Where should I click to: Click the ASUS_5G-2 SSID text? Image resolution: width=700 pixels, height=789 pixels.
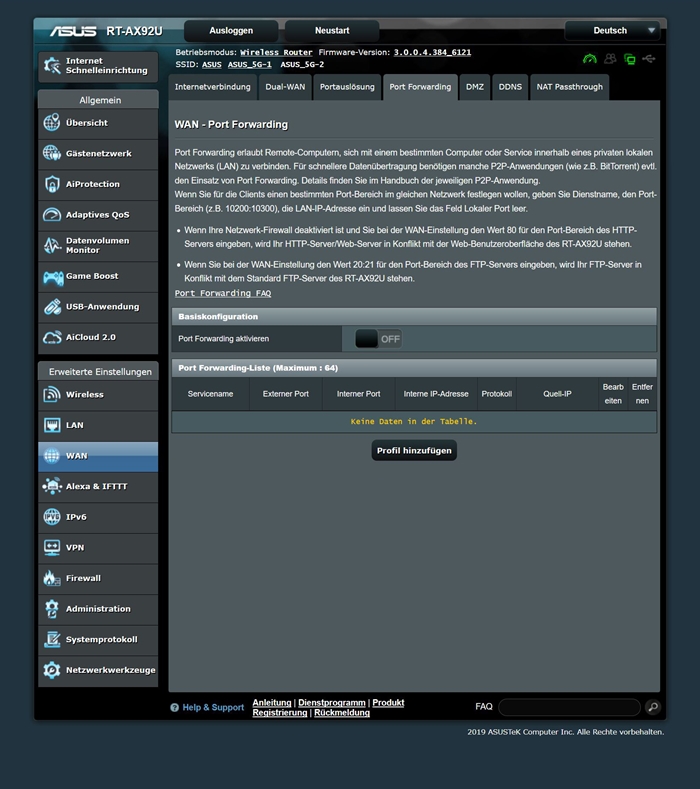pos(302,64)
